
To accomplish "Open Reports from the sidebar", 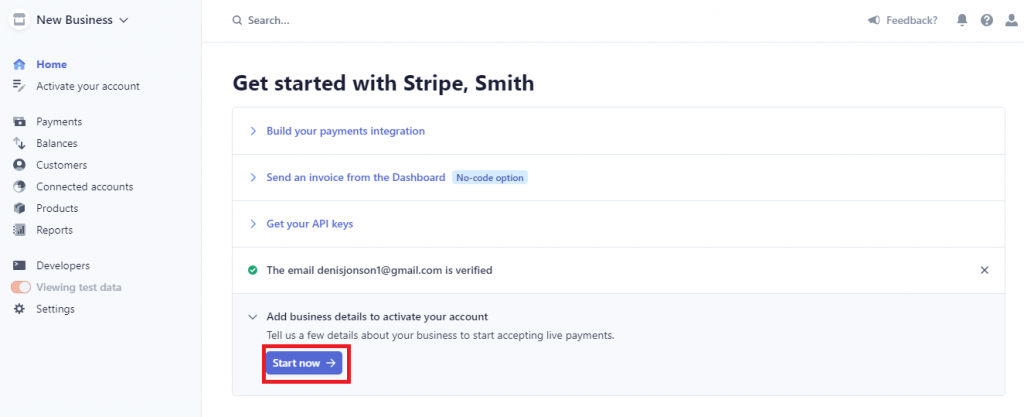I will (54, 230).
